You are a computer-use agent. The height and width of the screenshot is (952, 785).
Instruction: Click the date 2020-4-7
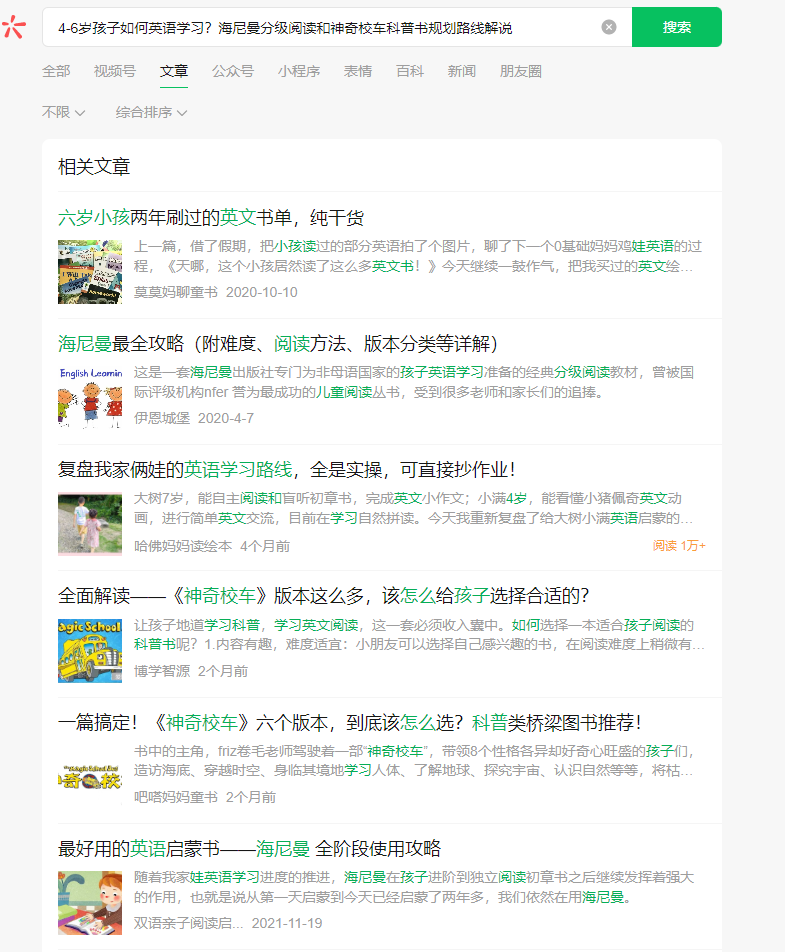coord(226,418)
